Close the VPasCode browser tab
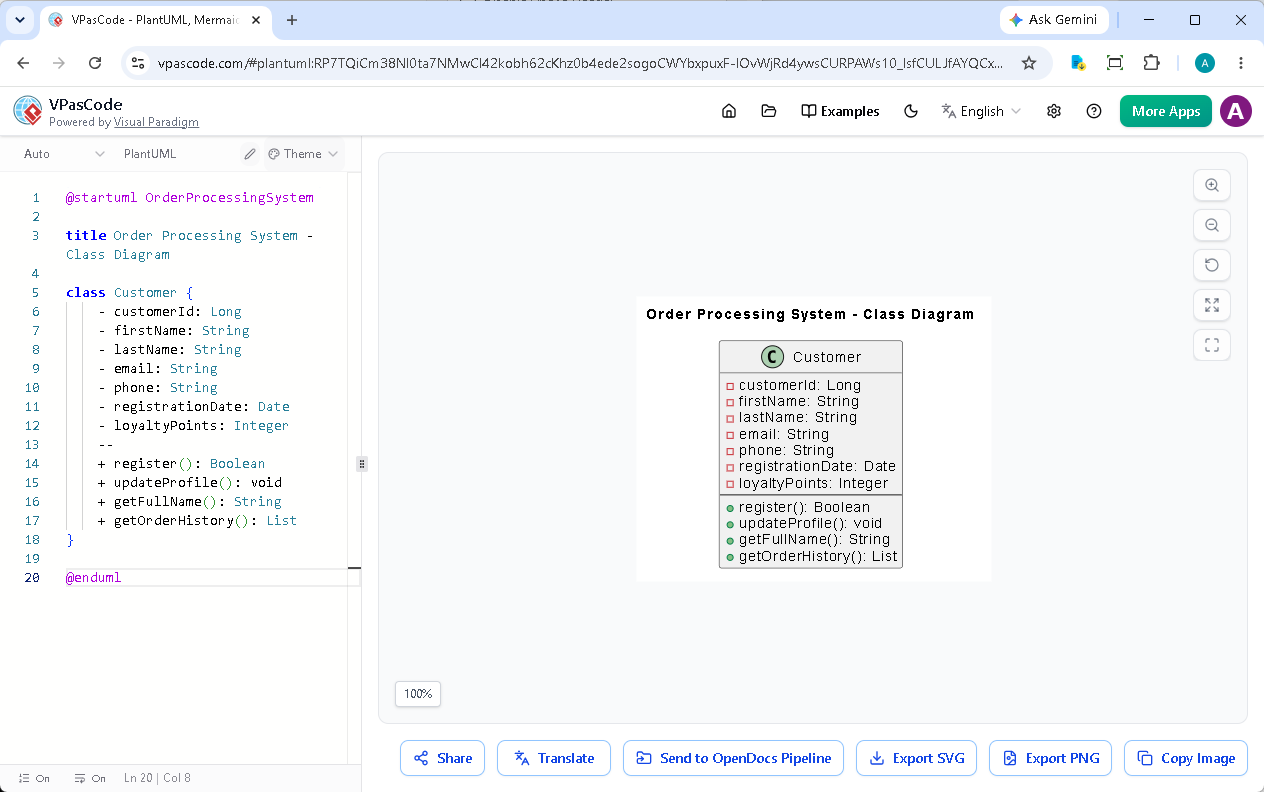The image size is (1264, 792). (257, 20)
